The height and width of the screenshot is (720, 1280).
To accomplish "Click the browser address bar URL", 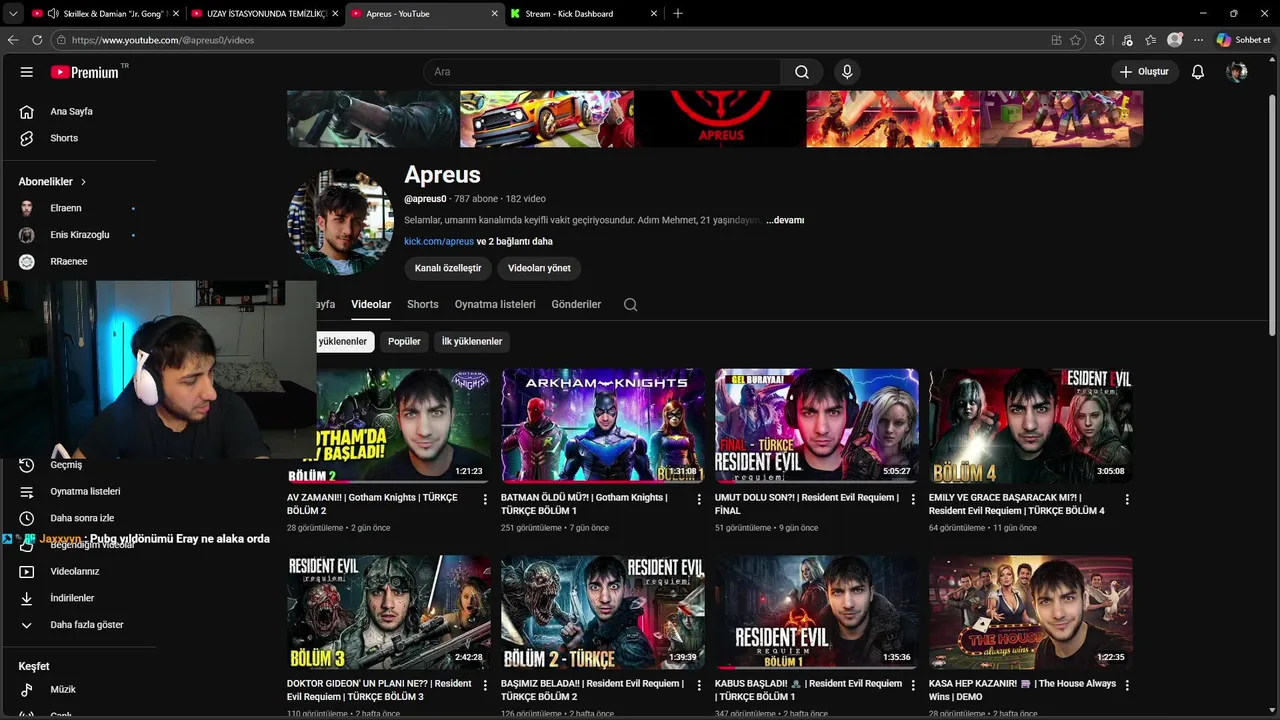I will tap(163, 40).
